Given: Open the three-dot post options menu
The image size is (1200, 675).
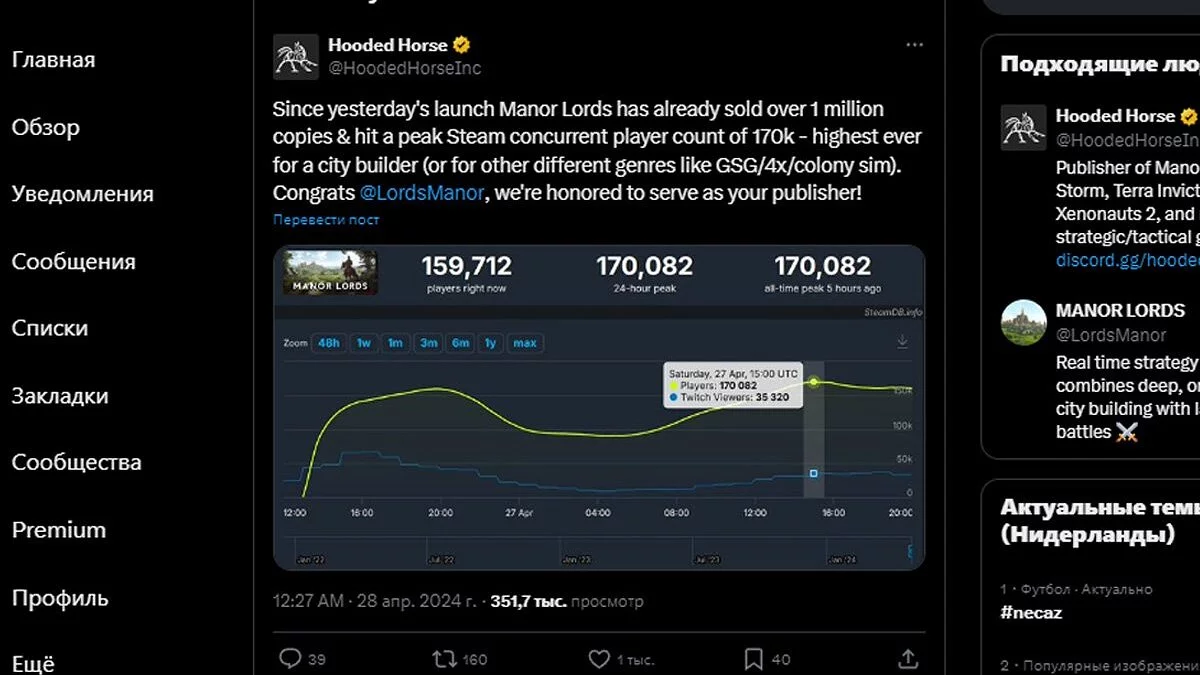Looking at the screenshot, I should point(914,45).
